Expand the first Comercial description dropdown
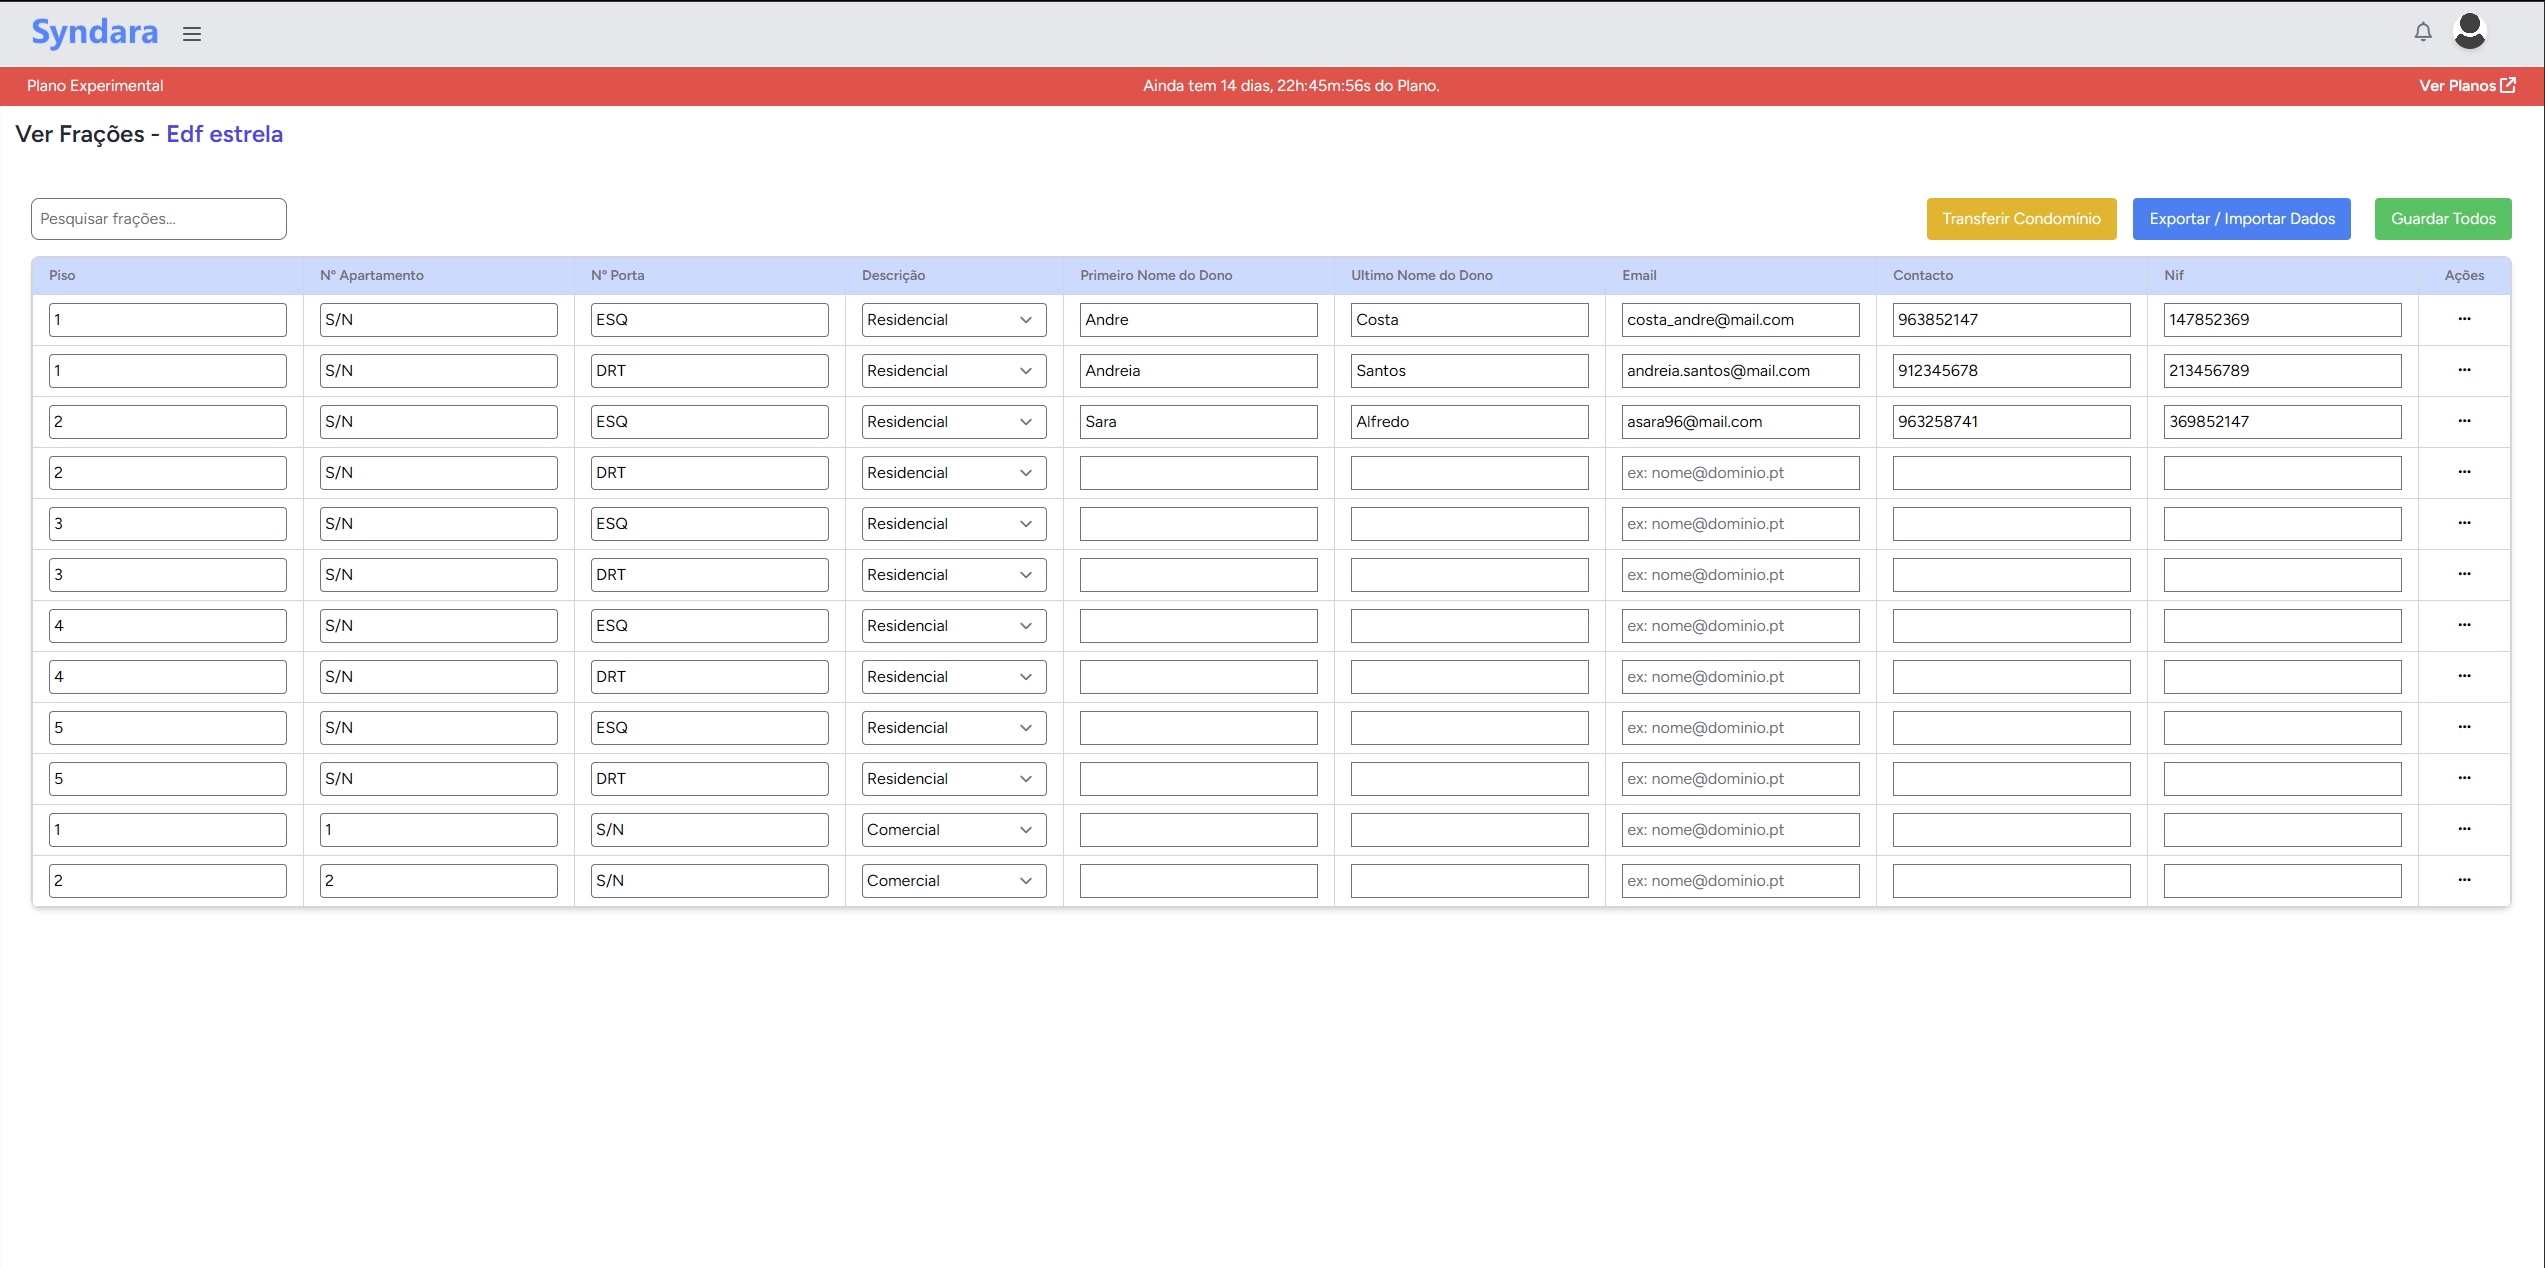The width and height of the screenshot is (2545, 1268). click(953, 830)
